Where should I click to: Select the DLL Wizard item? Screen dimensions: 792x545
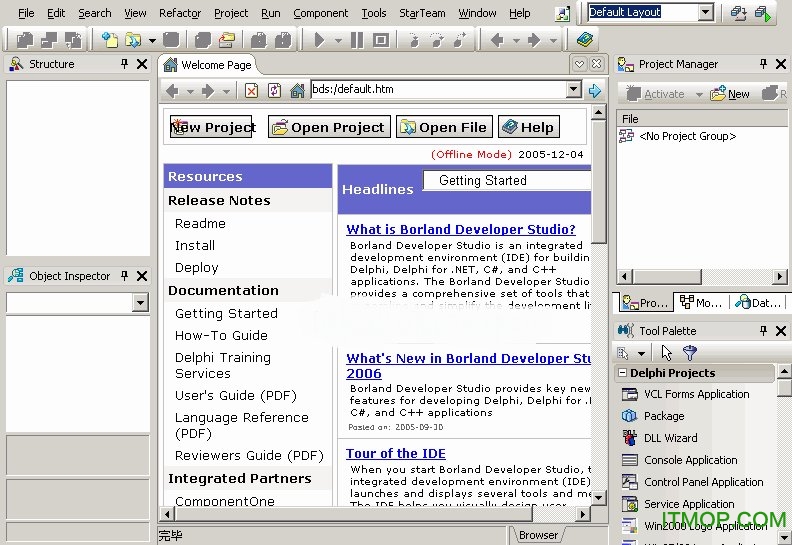[670, 438]
